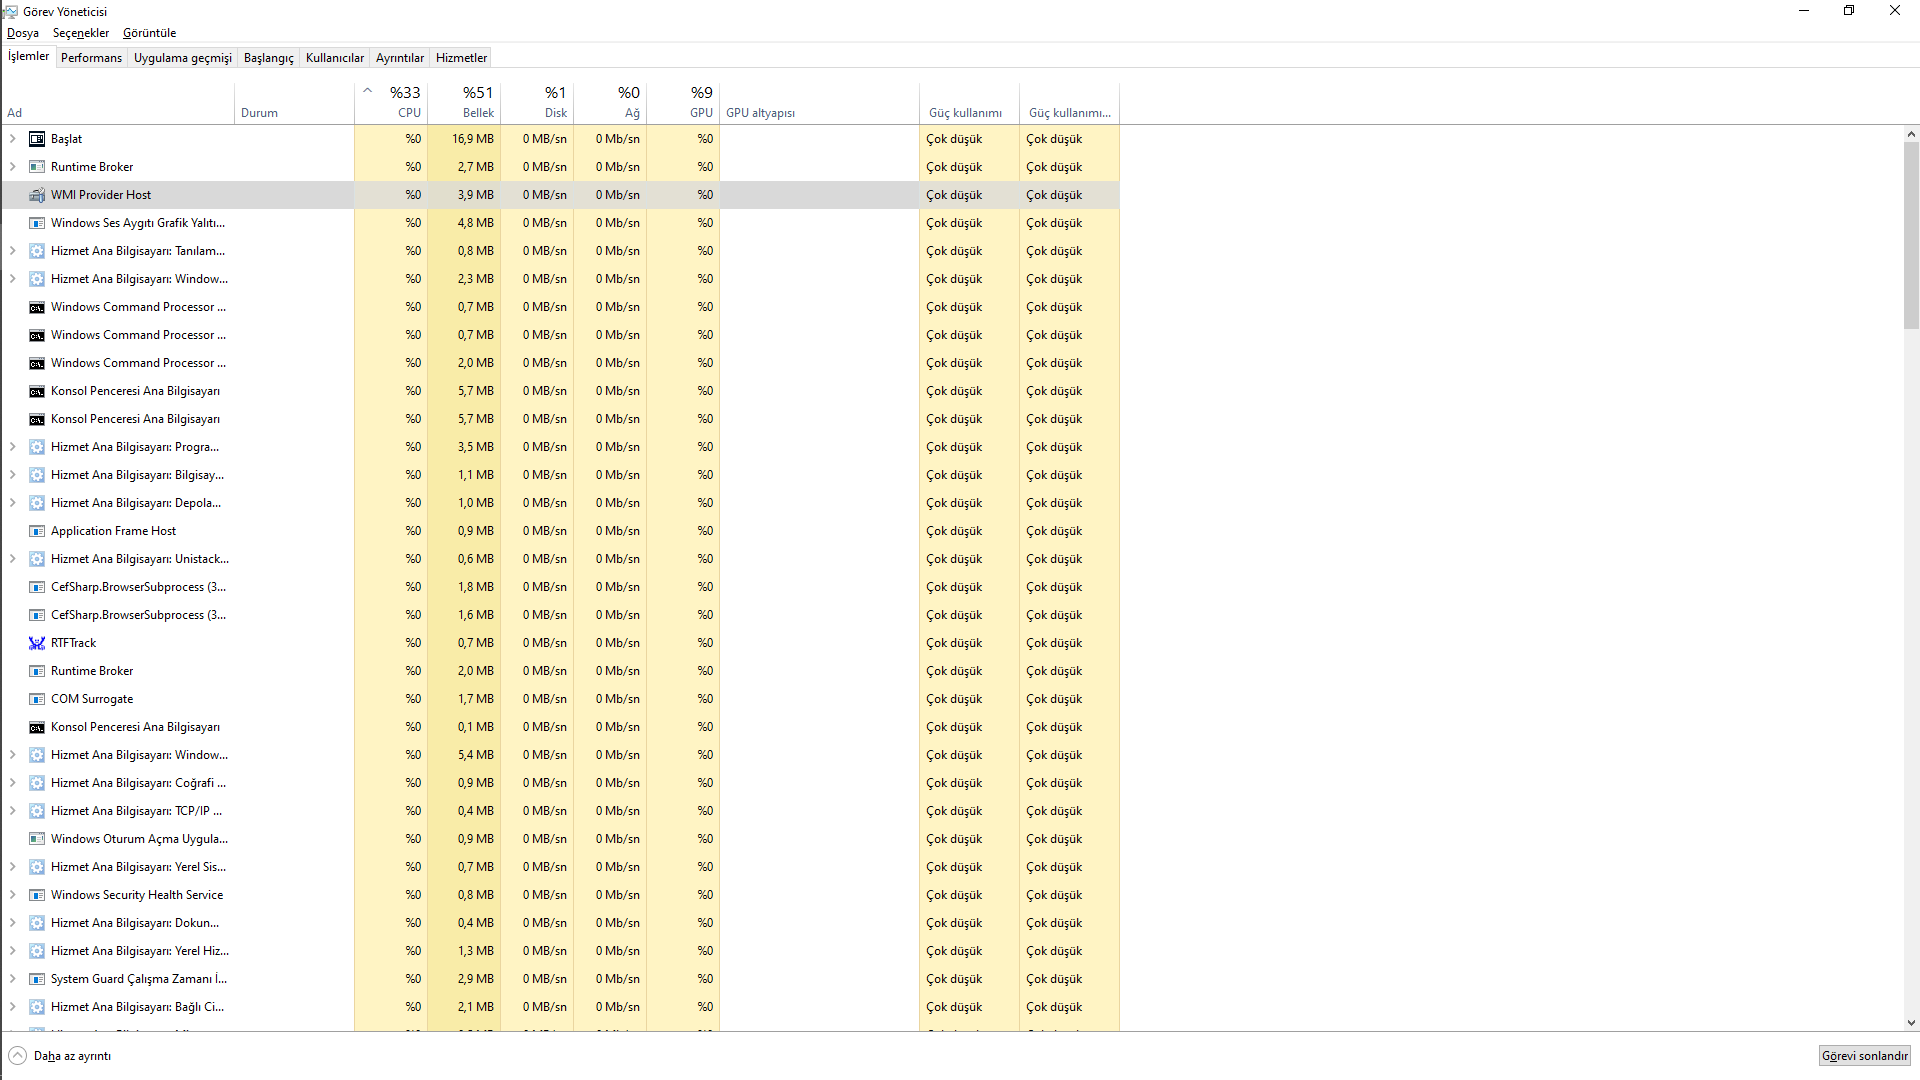Click the vertical scrollbar down arrow
1920x1080 pixels.
click(x=1911, y=1023)
